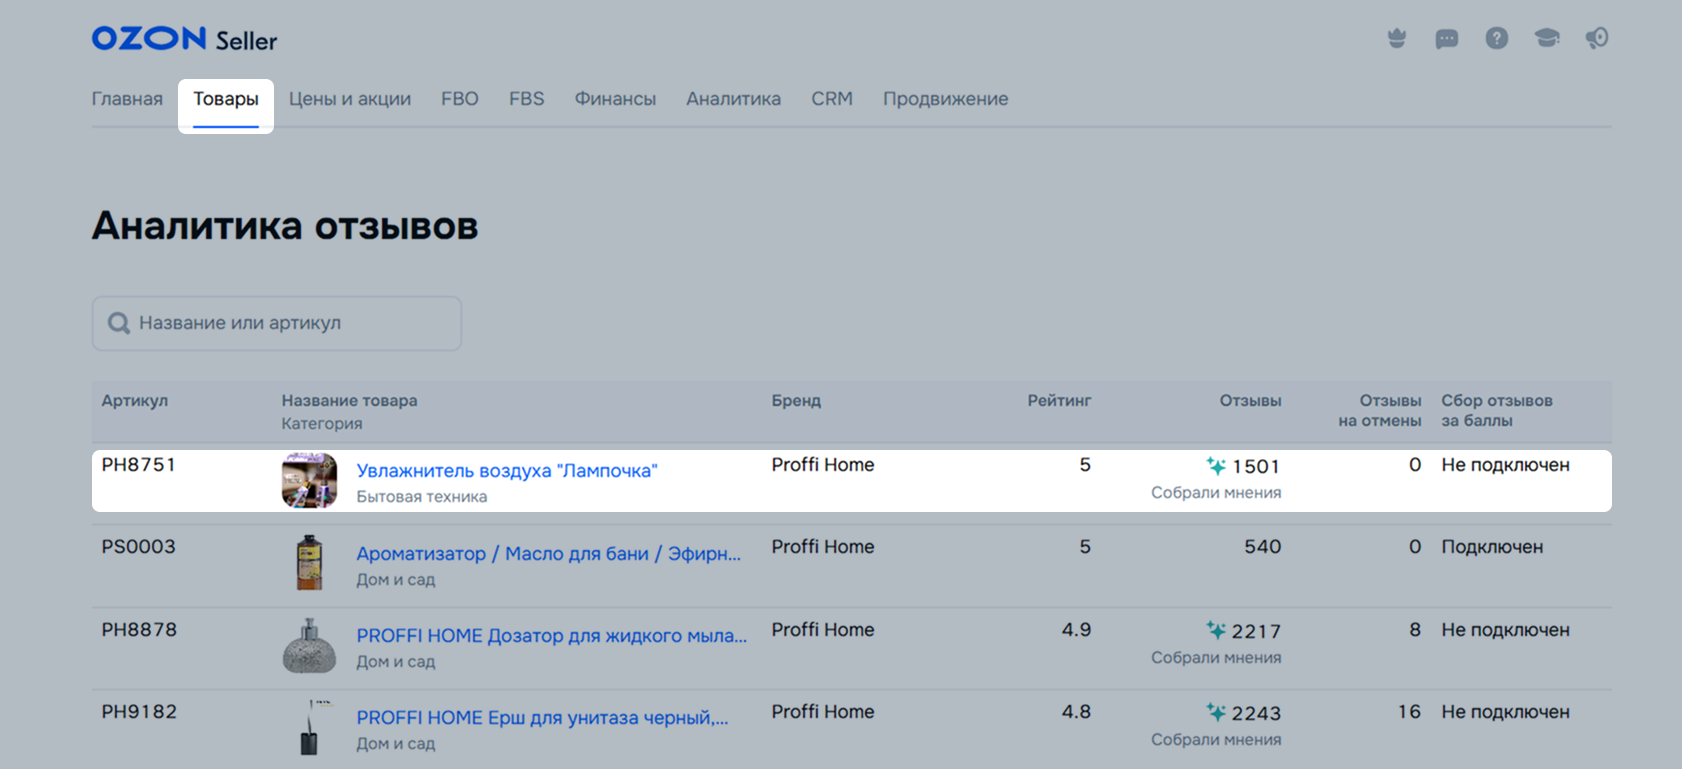Select the PH8878 article cell
The image size is (1682, 769).
(x=139, y=630)
